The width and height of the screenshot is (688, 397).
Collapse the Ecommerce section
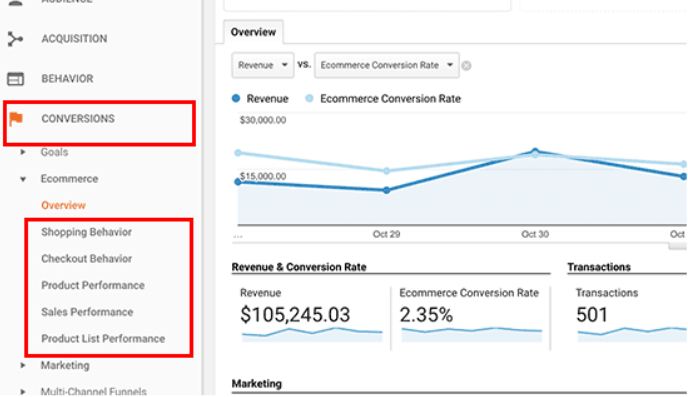pos(23,179)
